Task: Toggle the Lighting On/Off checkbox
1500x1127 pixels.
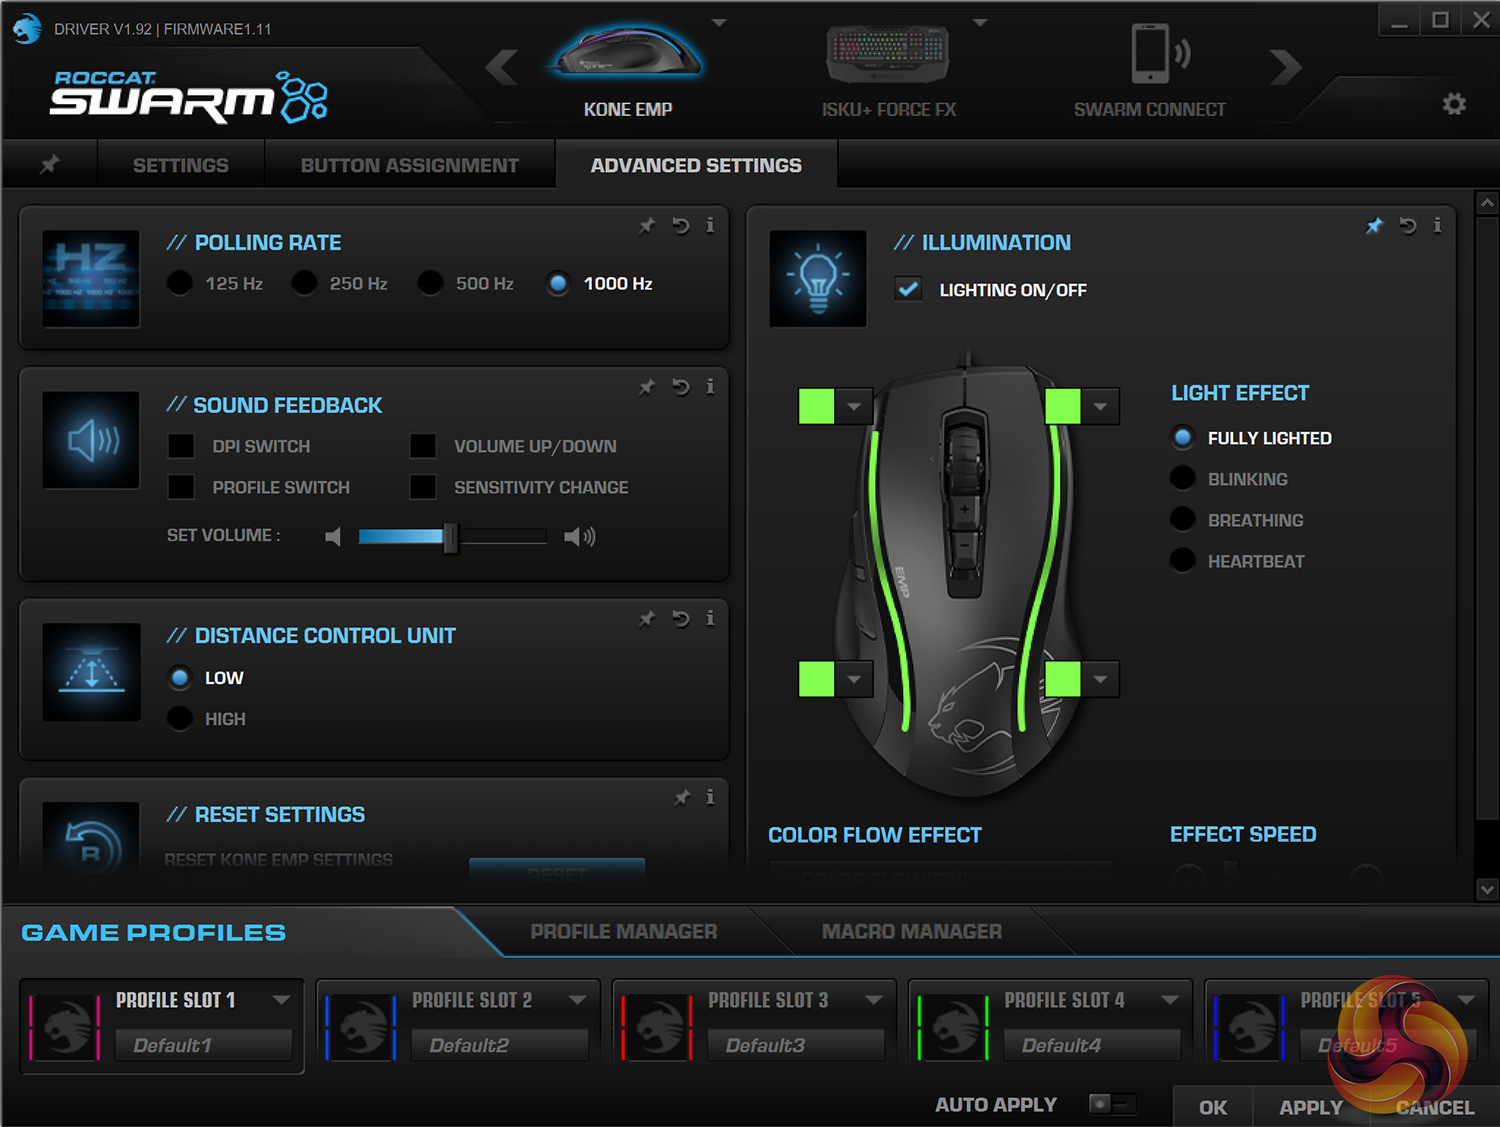Action: tap(909, 289)
